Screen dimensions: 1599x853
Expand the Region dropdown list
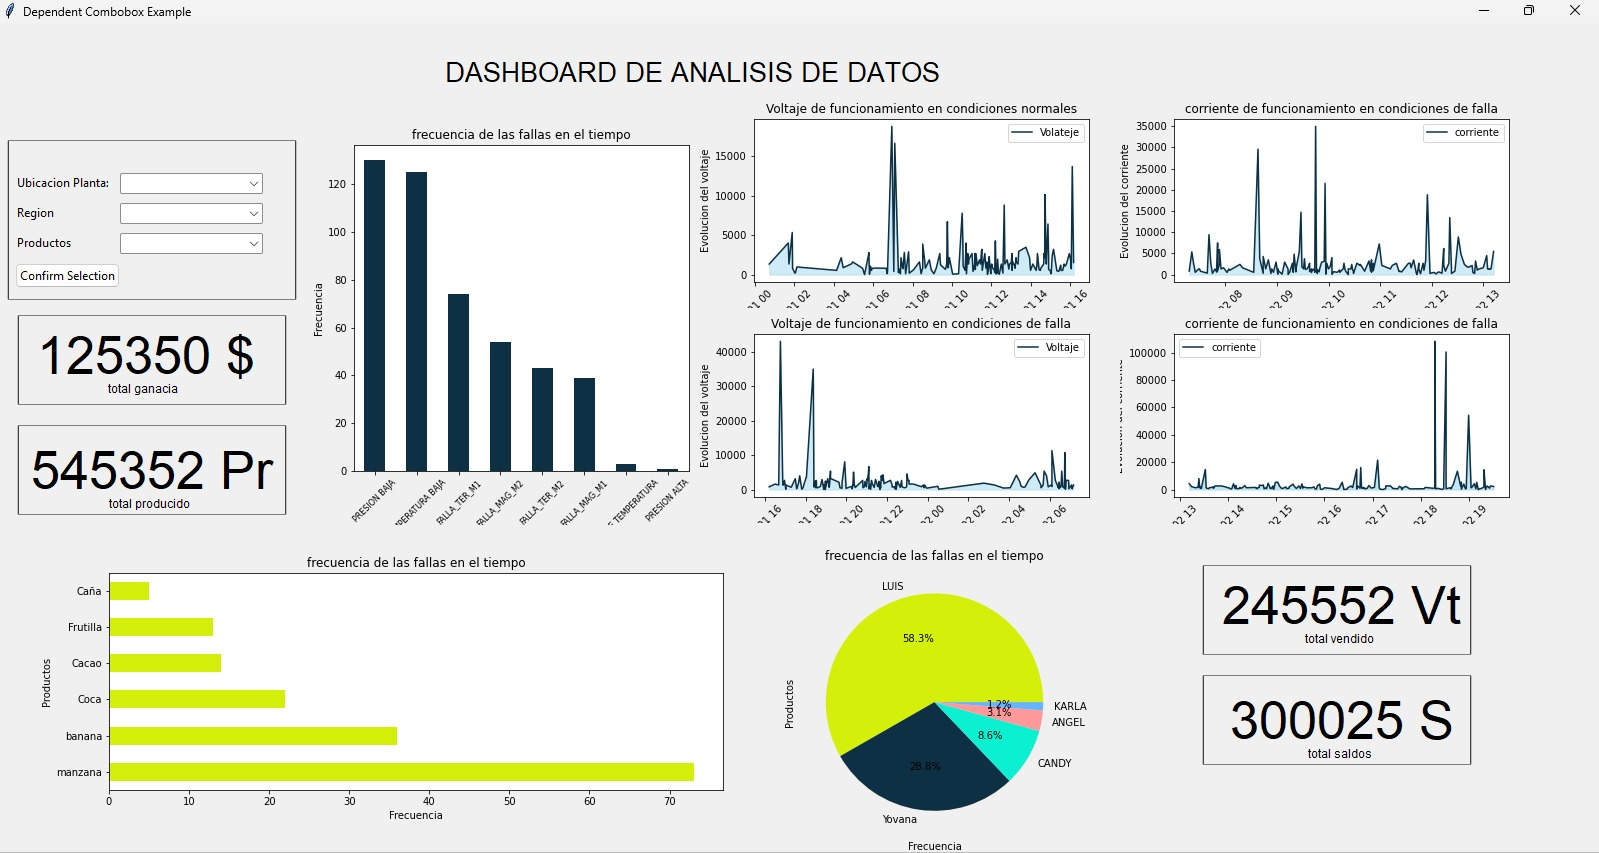click(254, 214)
